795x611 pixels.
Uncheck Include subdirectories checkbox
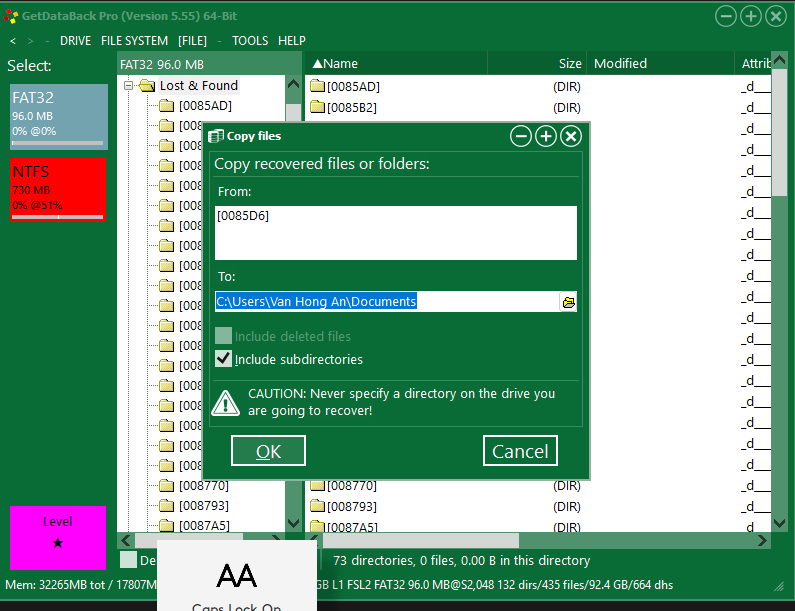(x=224, y=359)
